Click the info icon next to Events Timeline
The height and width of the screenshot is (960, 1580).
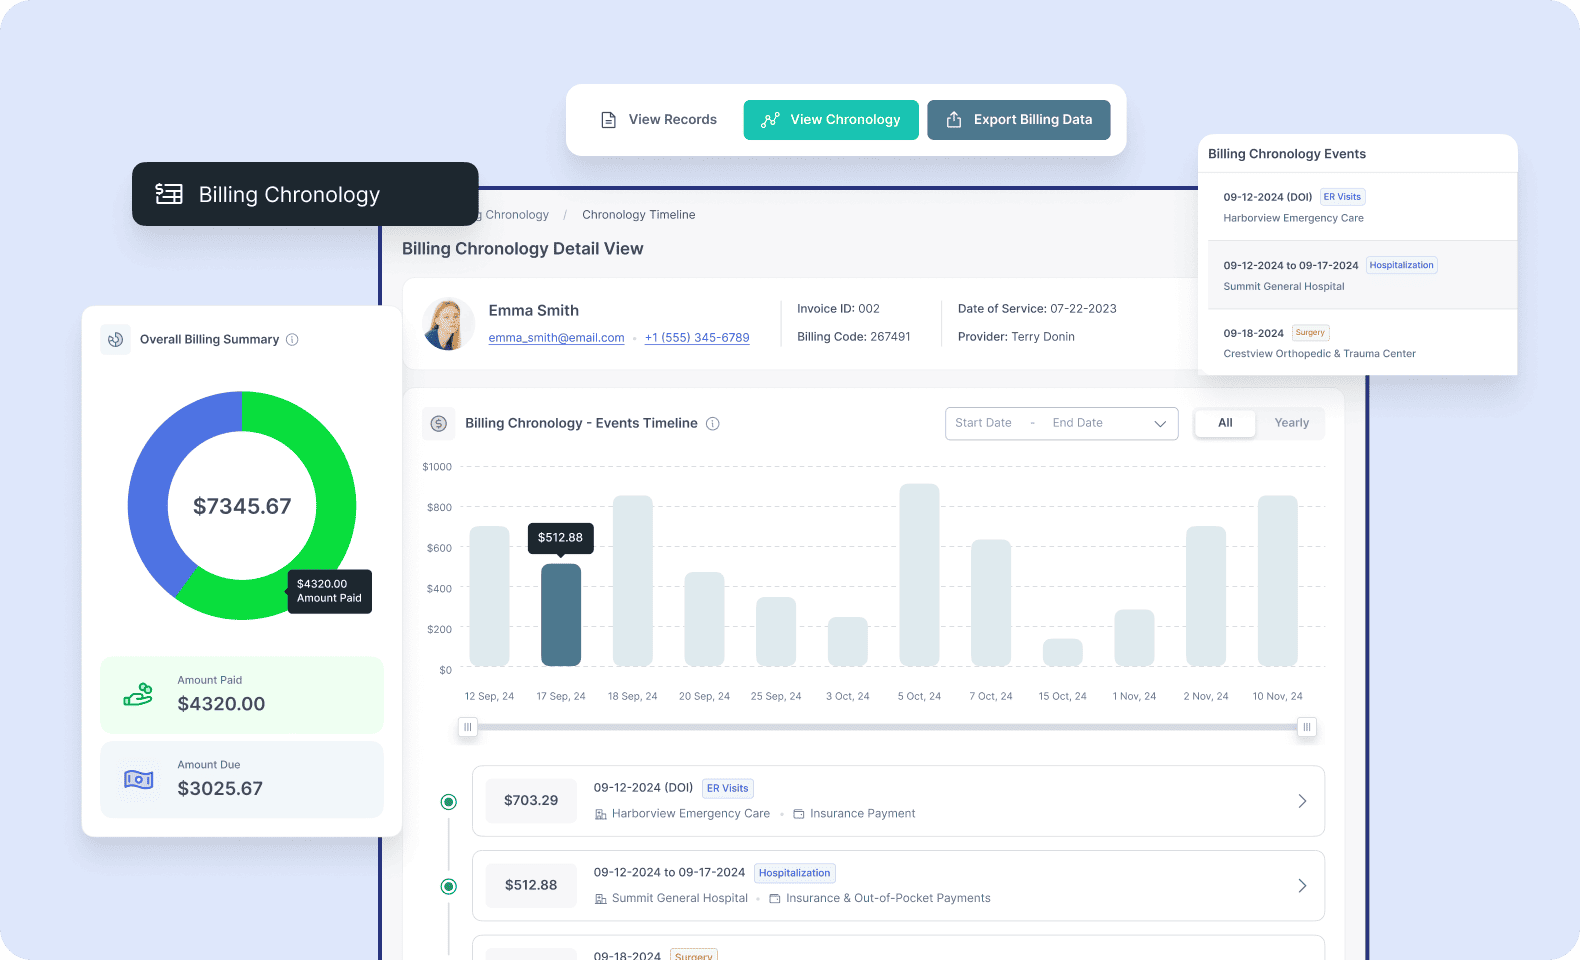coord(713,424)
